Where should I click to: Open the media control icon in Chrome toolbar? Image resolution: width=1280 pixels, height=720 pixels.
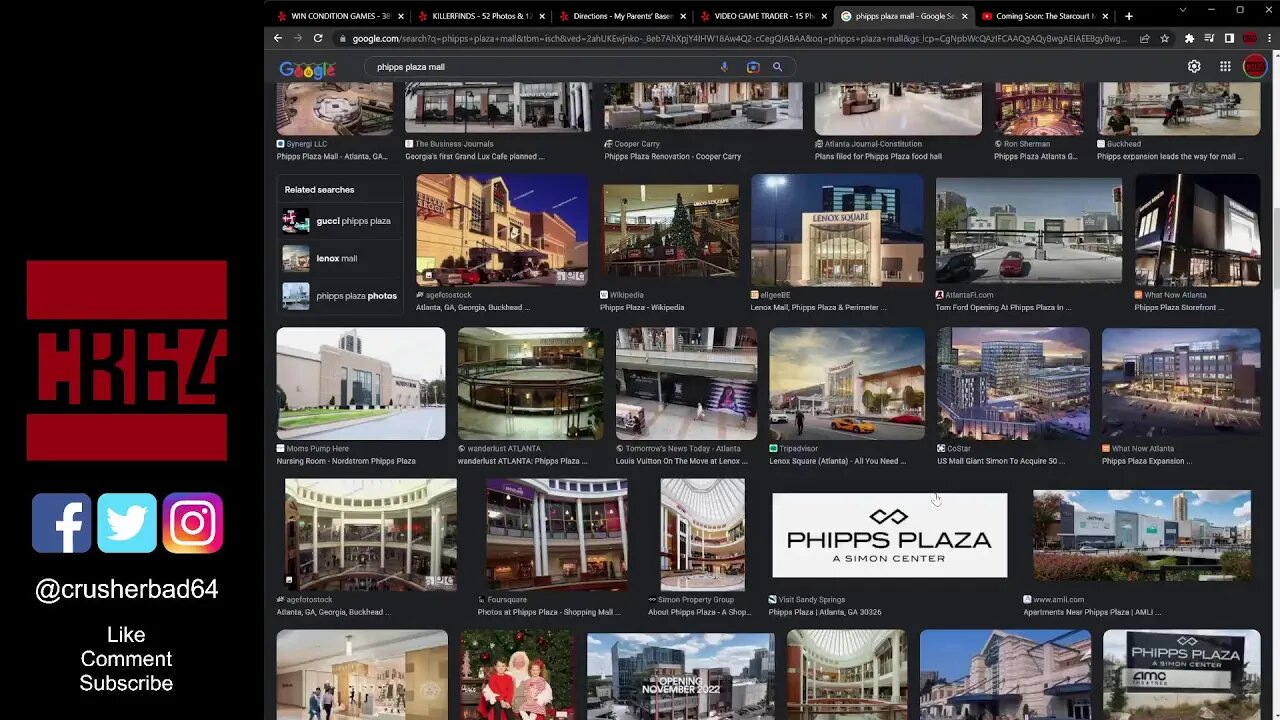pos(1209,38)
